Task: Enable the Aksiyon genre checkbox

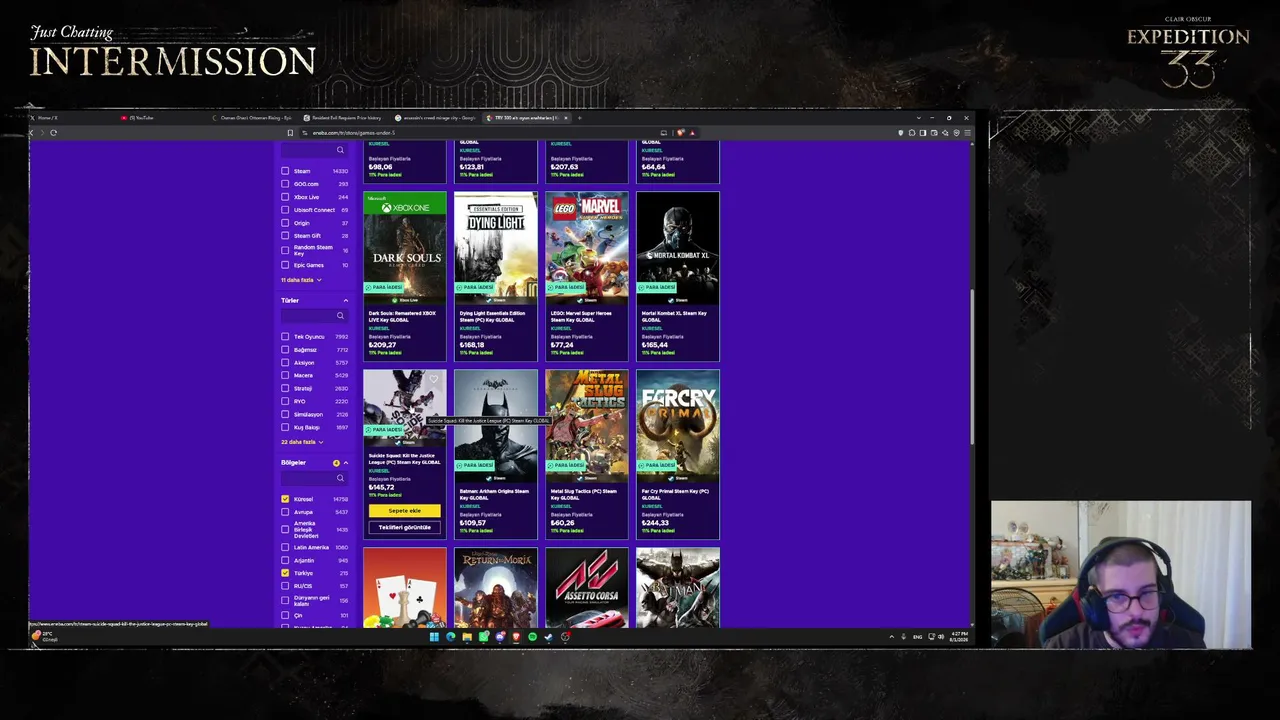Action: [285, 363]
